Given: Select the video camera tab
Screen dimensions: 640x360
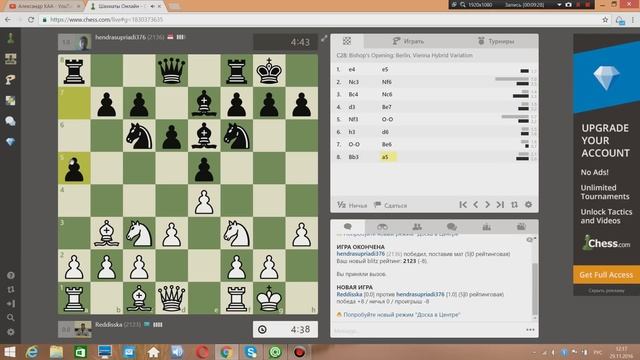Looking at the screenshot, I should (x=521, y=227).
